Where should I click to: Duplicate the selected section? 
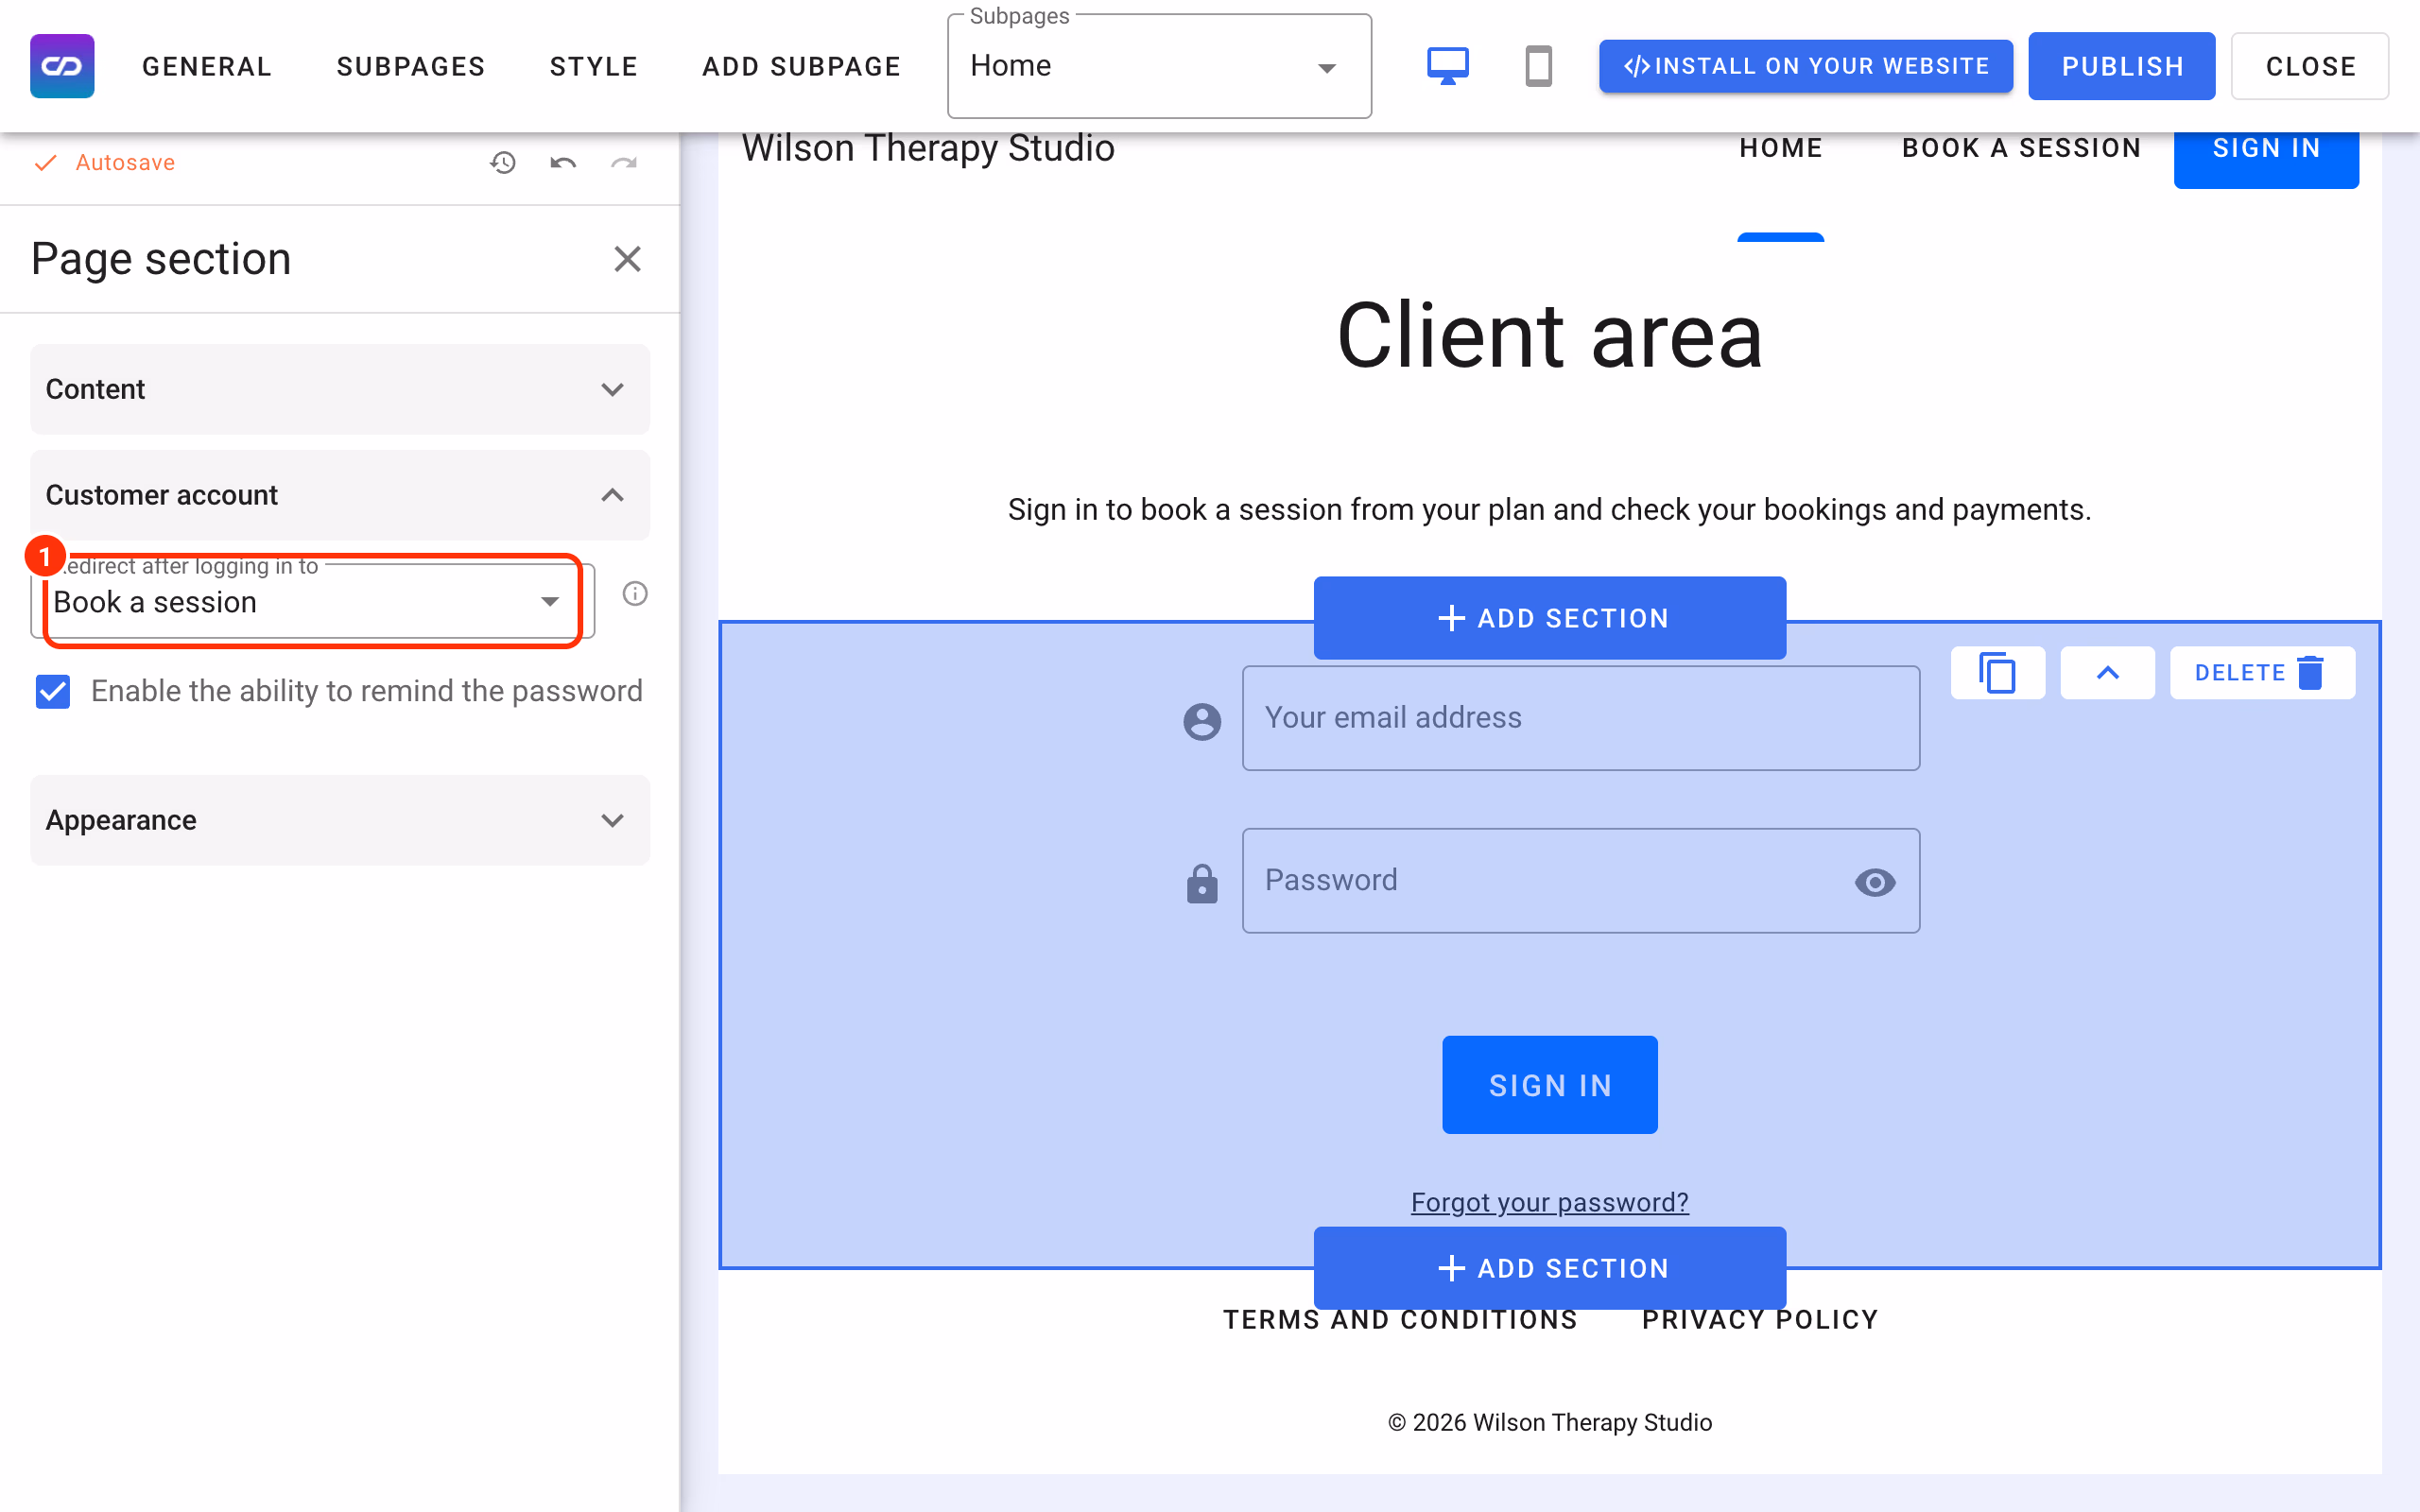tap(1997, 672)
